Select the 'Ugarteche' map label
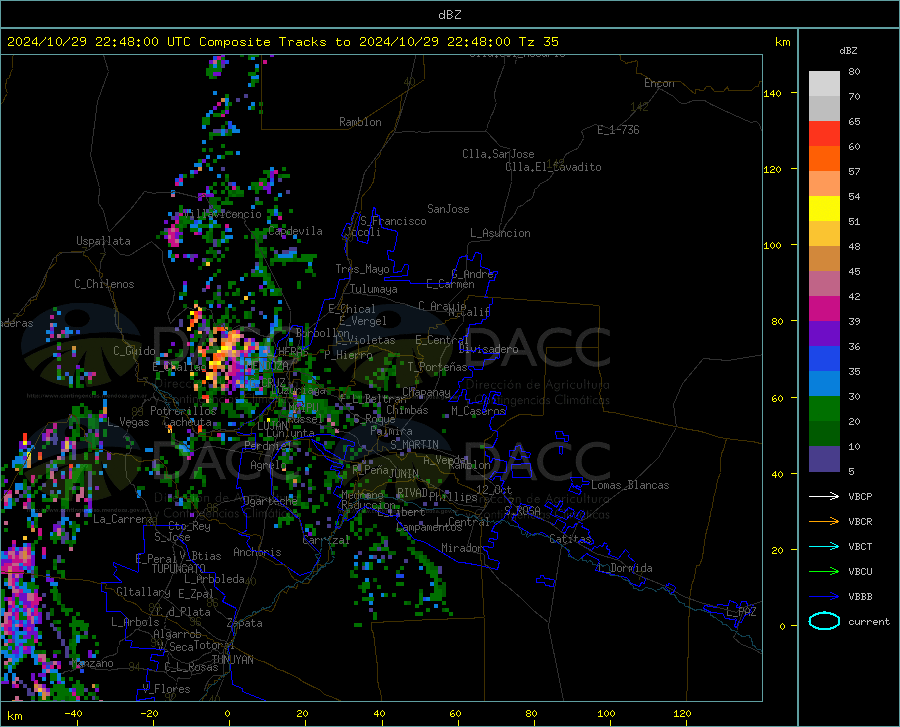Image resolution: width=900 pixels, height=727 pixels. pos(270,501)
